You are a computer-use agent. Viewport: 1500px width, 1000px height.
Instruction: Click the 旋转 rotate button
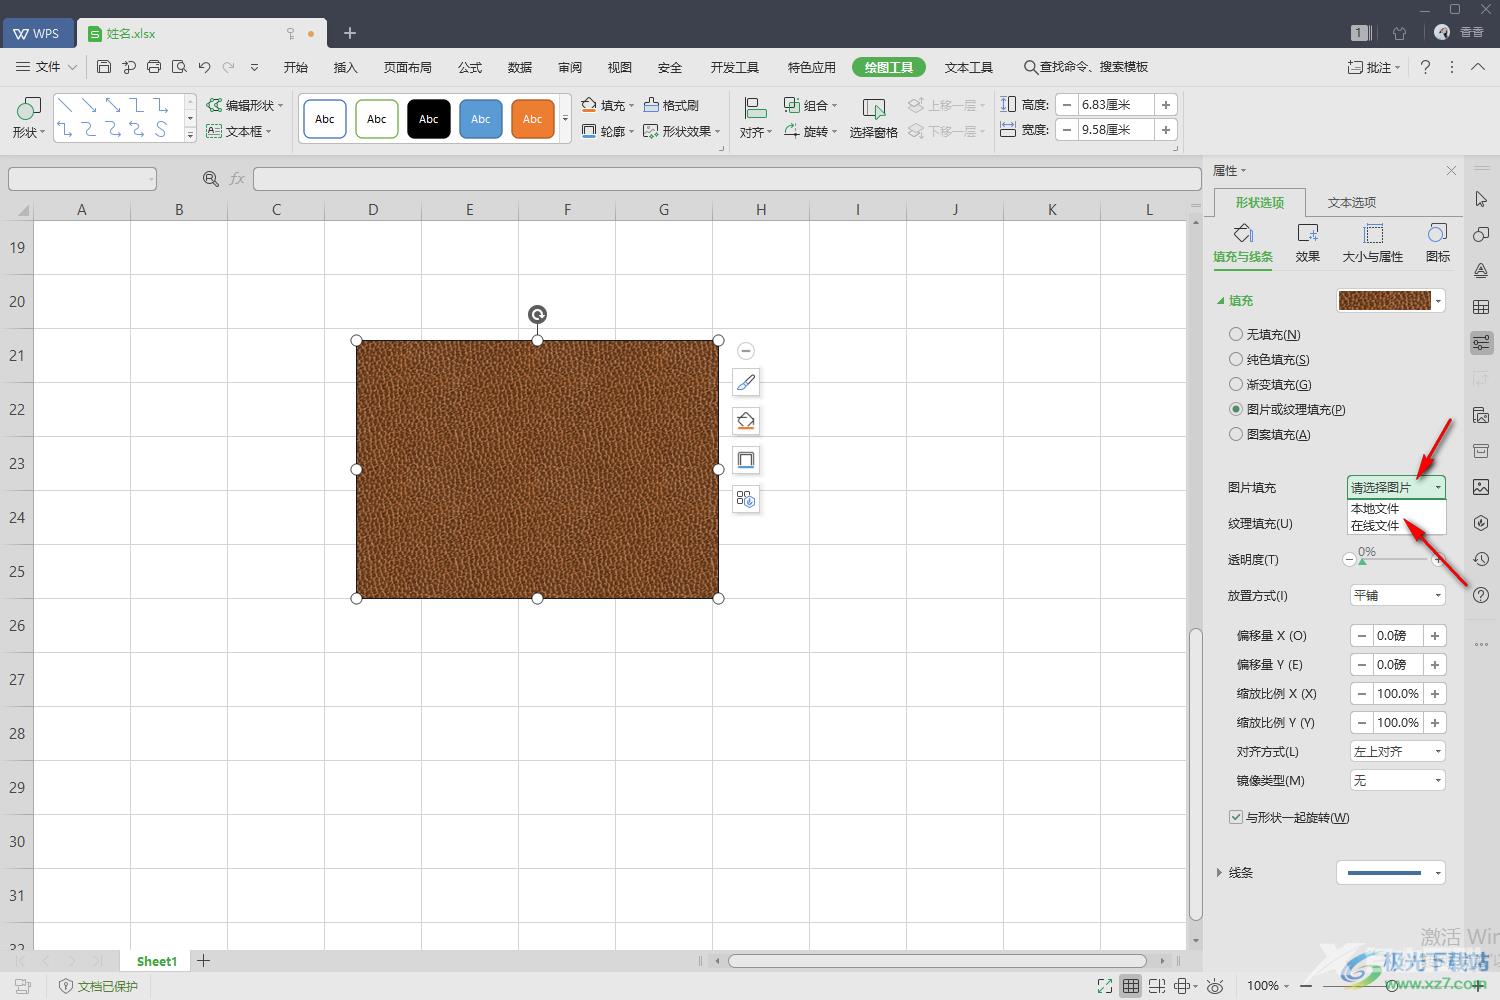[x=810, y=131]
